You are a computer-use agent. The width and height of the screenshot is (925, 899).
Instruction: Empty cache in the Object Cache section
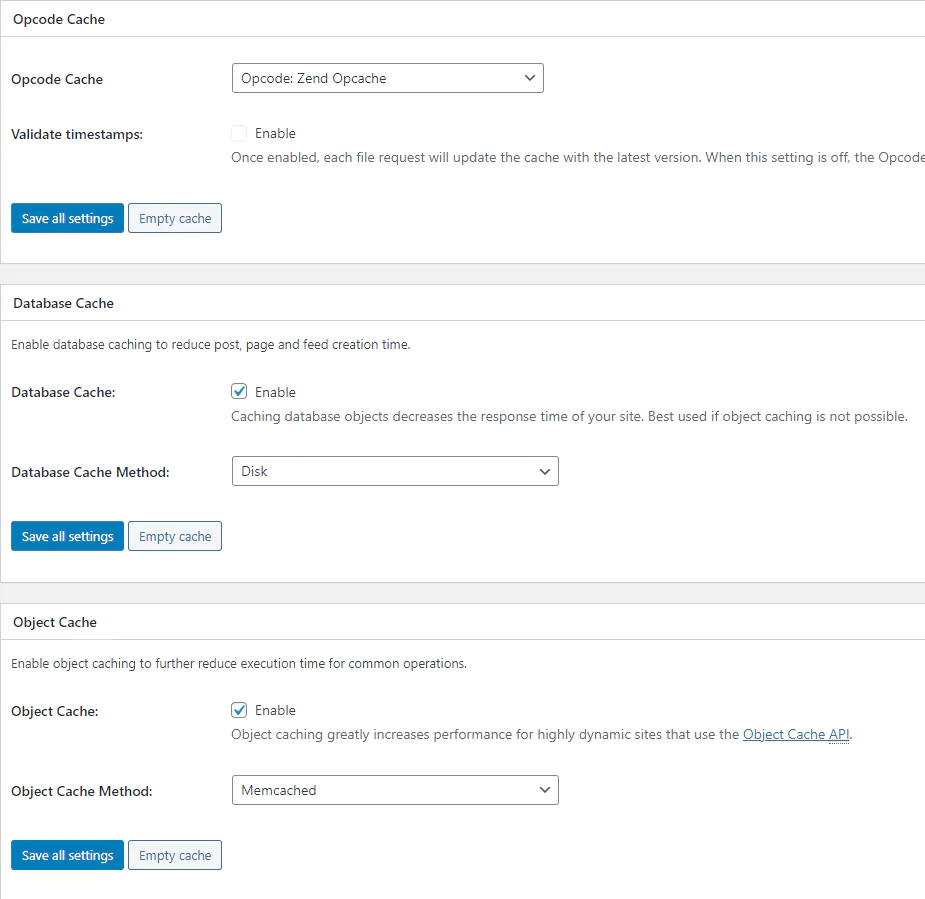(x=175, y=855)
